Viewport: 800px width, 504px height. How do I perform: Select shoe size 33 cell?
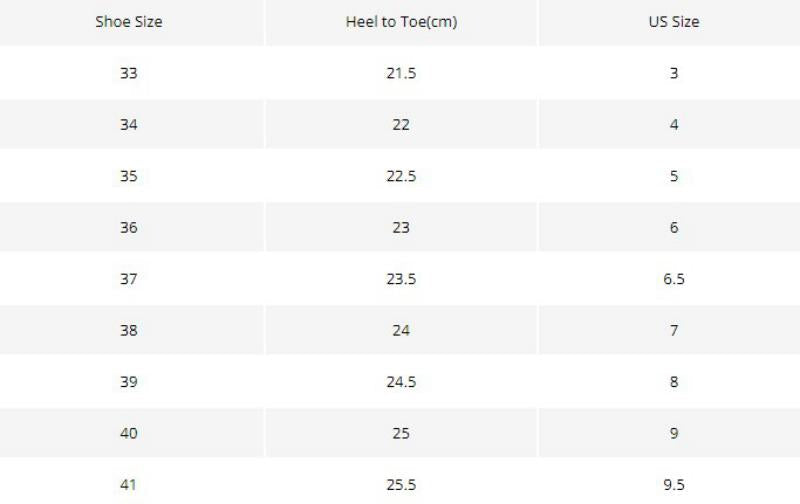129,73
